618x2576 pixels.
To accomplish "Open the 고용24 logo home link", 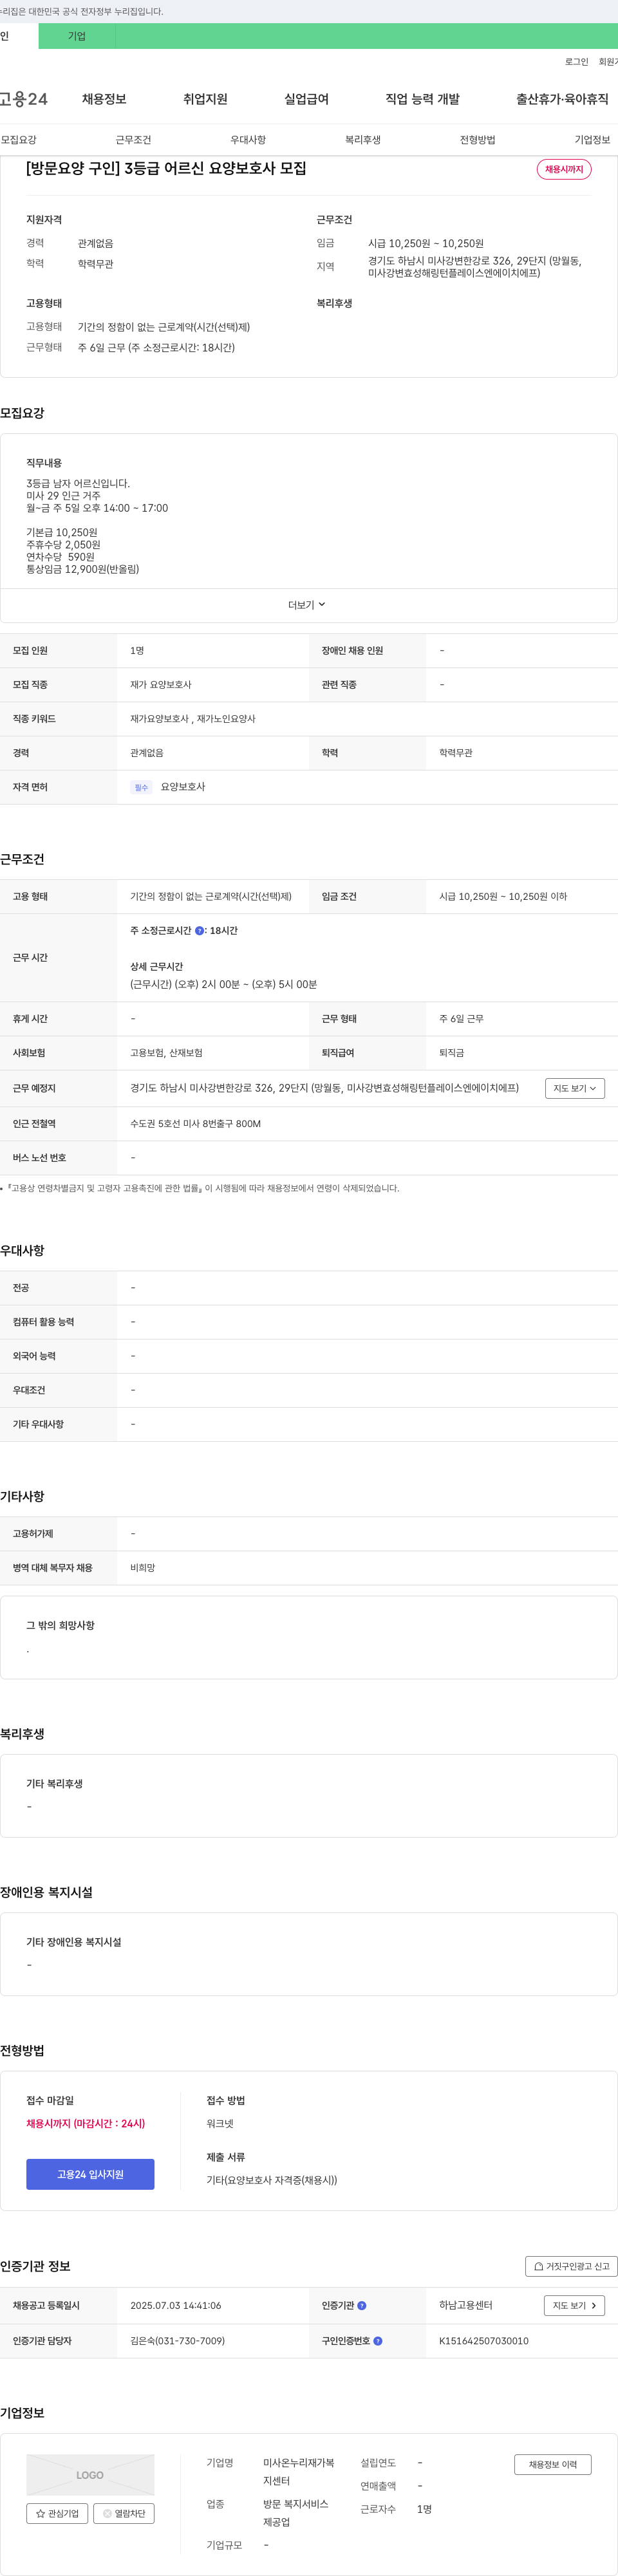I will click(23, 99).
